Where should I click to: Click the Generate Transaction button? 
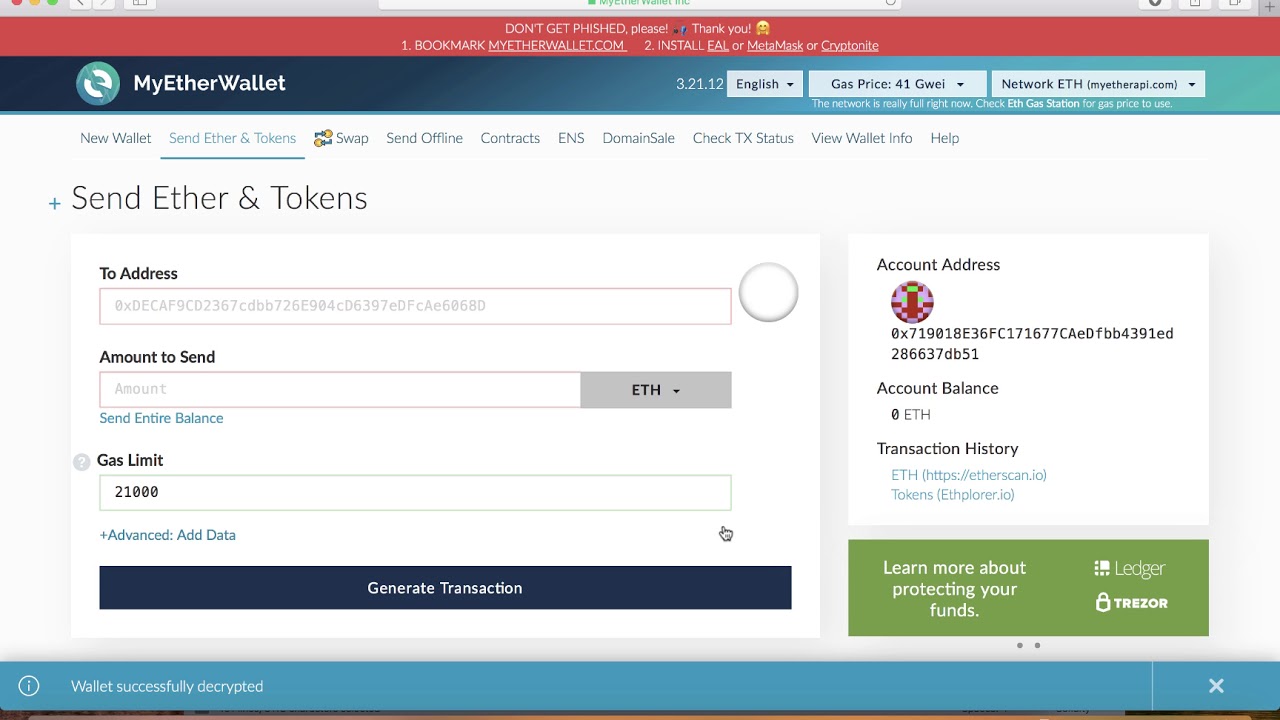pos(445,588)
